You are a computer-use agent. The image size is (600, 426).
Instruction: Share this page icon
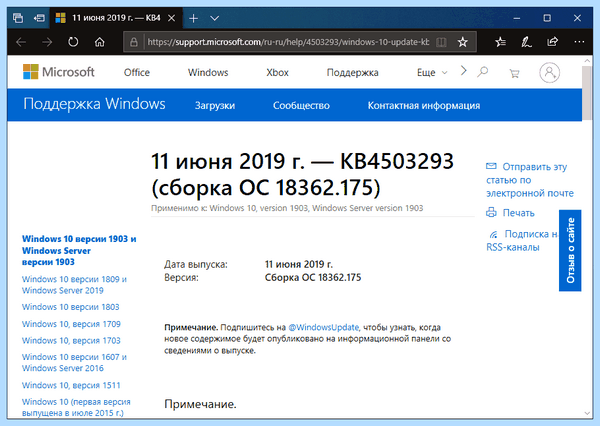coord(552,41)
